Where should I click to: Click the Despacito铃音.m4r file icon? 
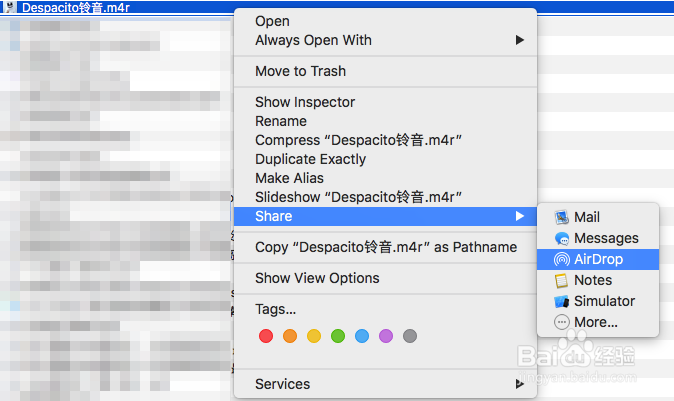click(10, 7)
